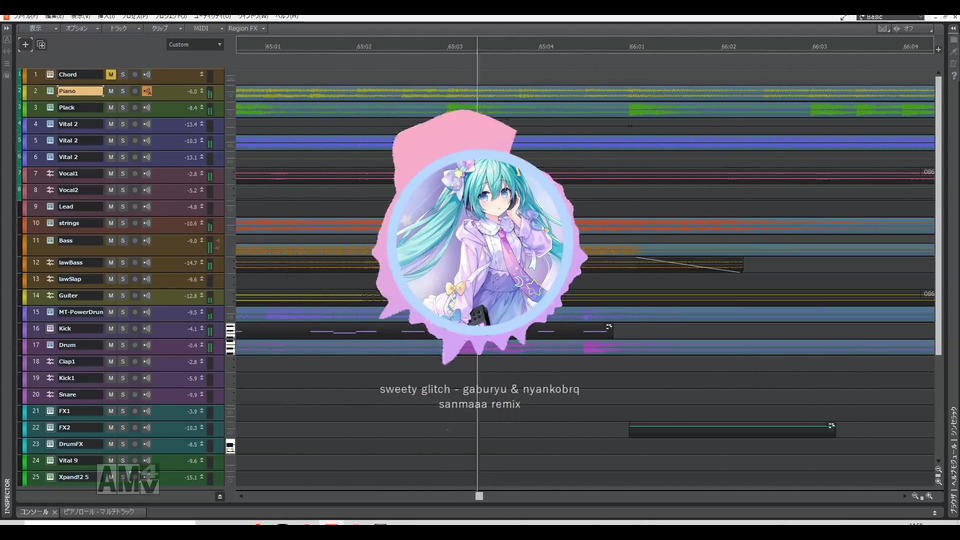The image size is (960, 540).
Task: Collapse right browser dock double-arrow icon
Action: [x=954, y=28]
